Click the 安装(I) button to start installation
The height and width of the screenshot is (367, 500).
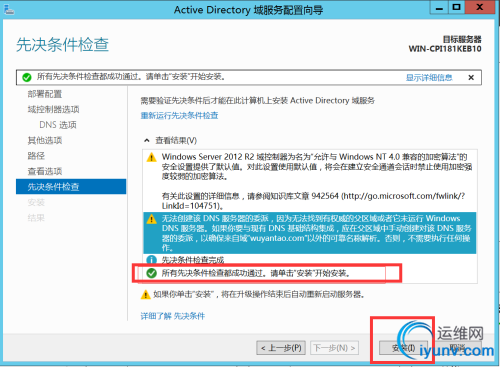pyautogui.click(x=403, y=348)
